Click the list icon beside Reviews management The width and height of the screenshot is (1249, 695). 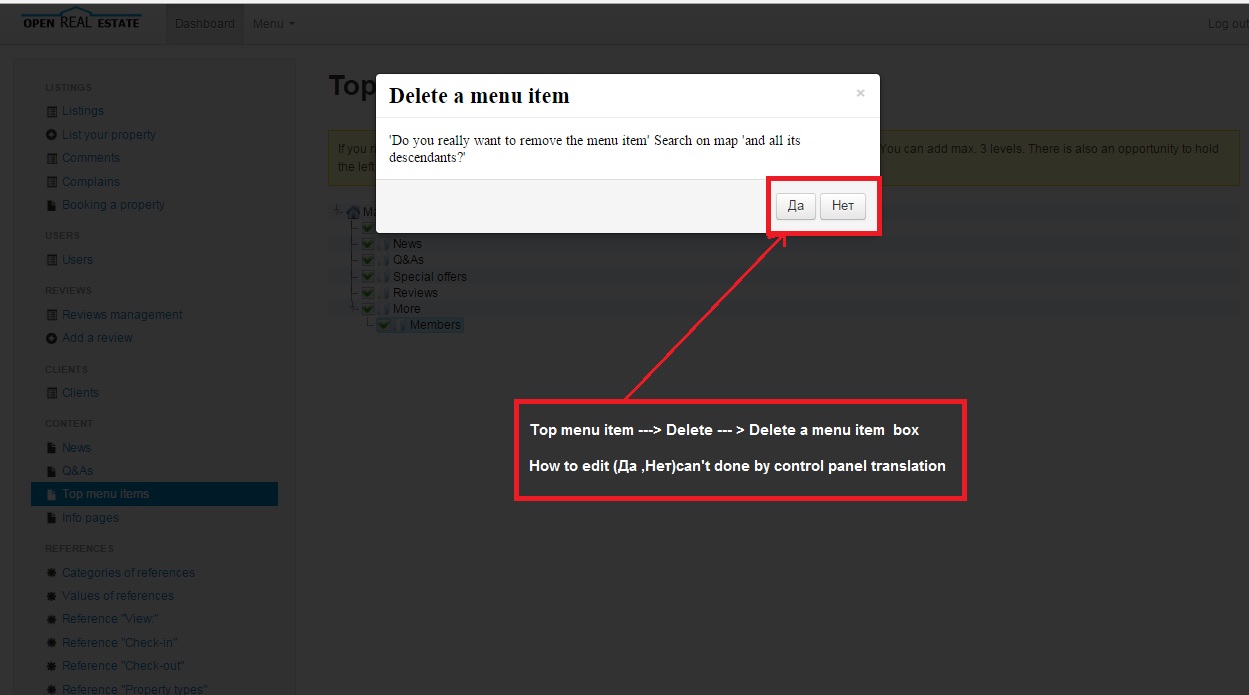pyautogui.click(x=50, y=314)
